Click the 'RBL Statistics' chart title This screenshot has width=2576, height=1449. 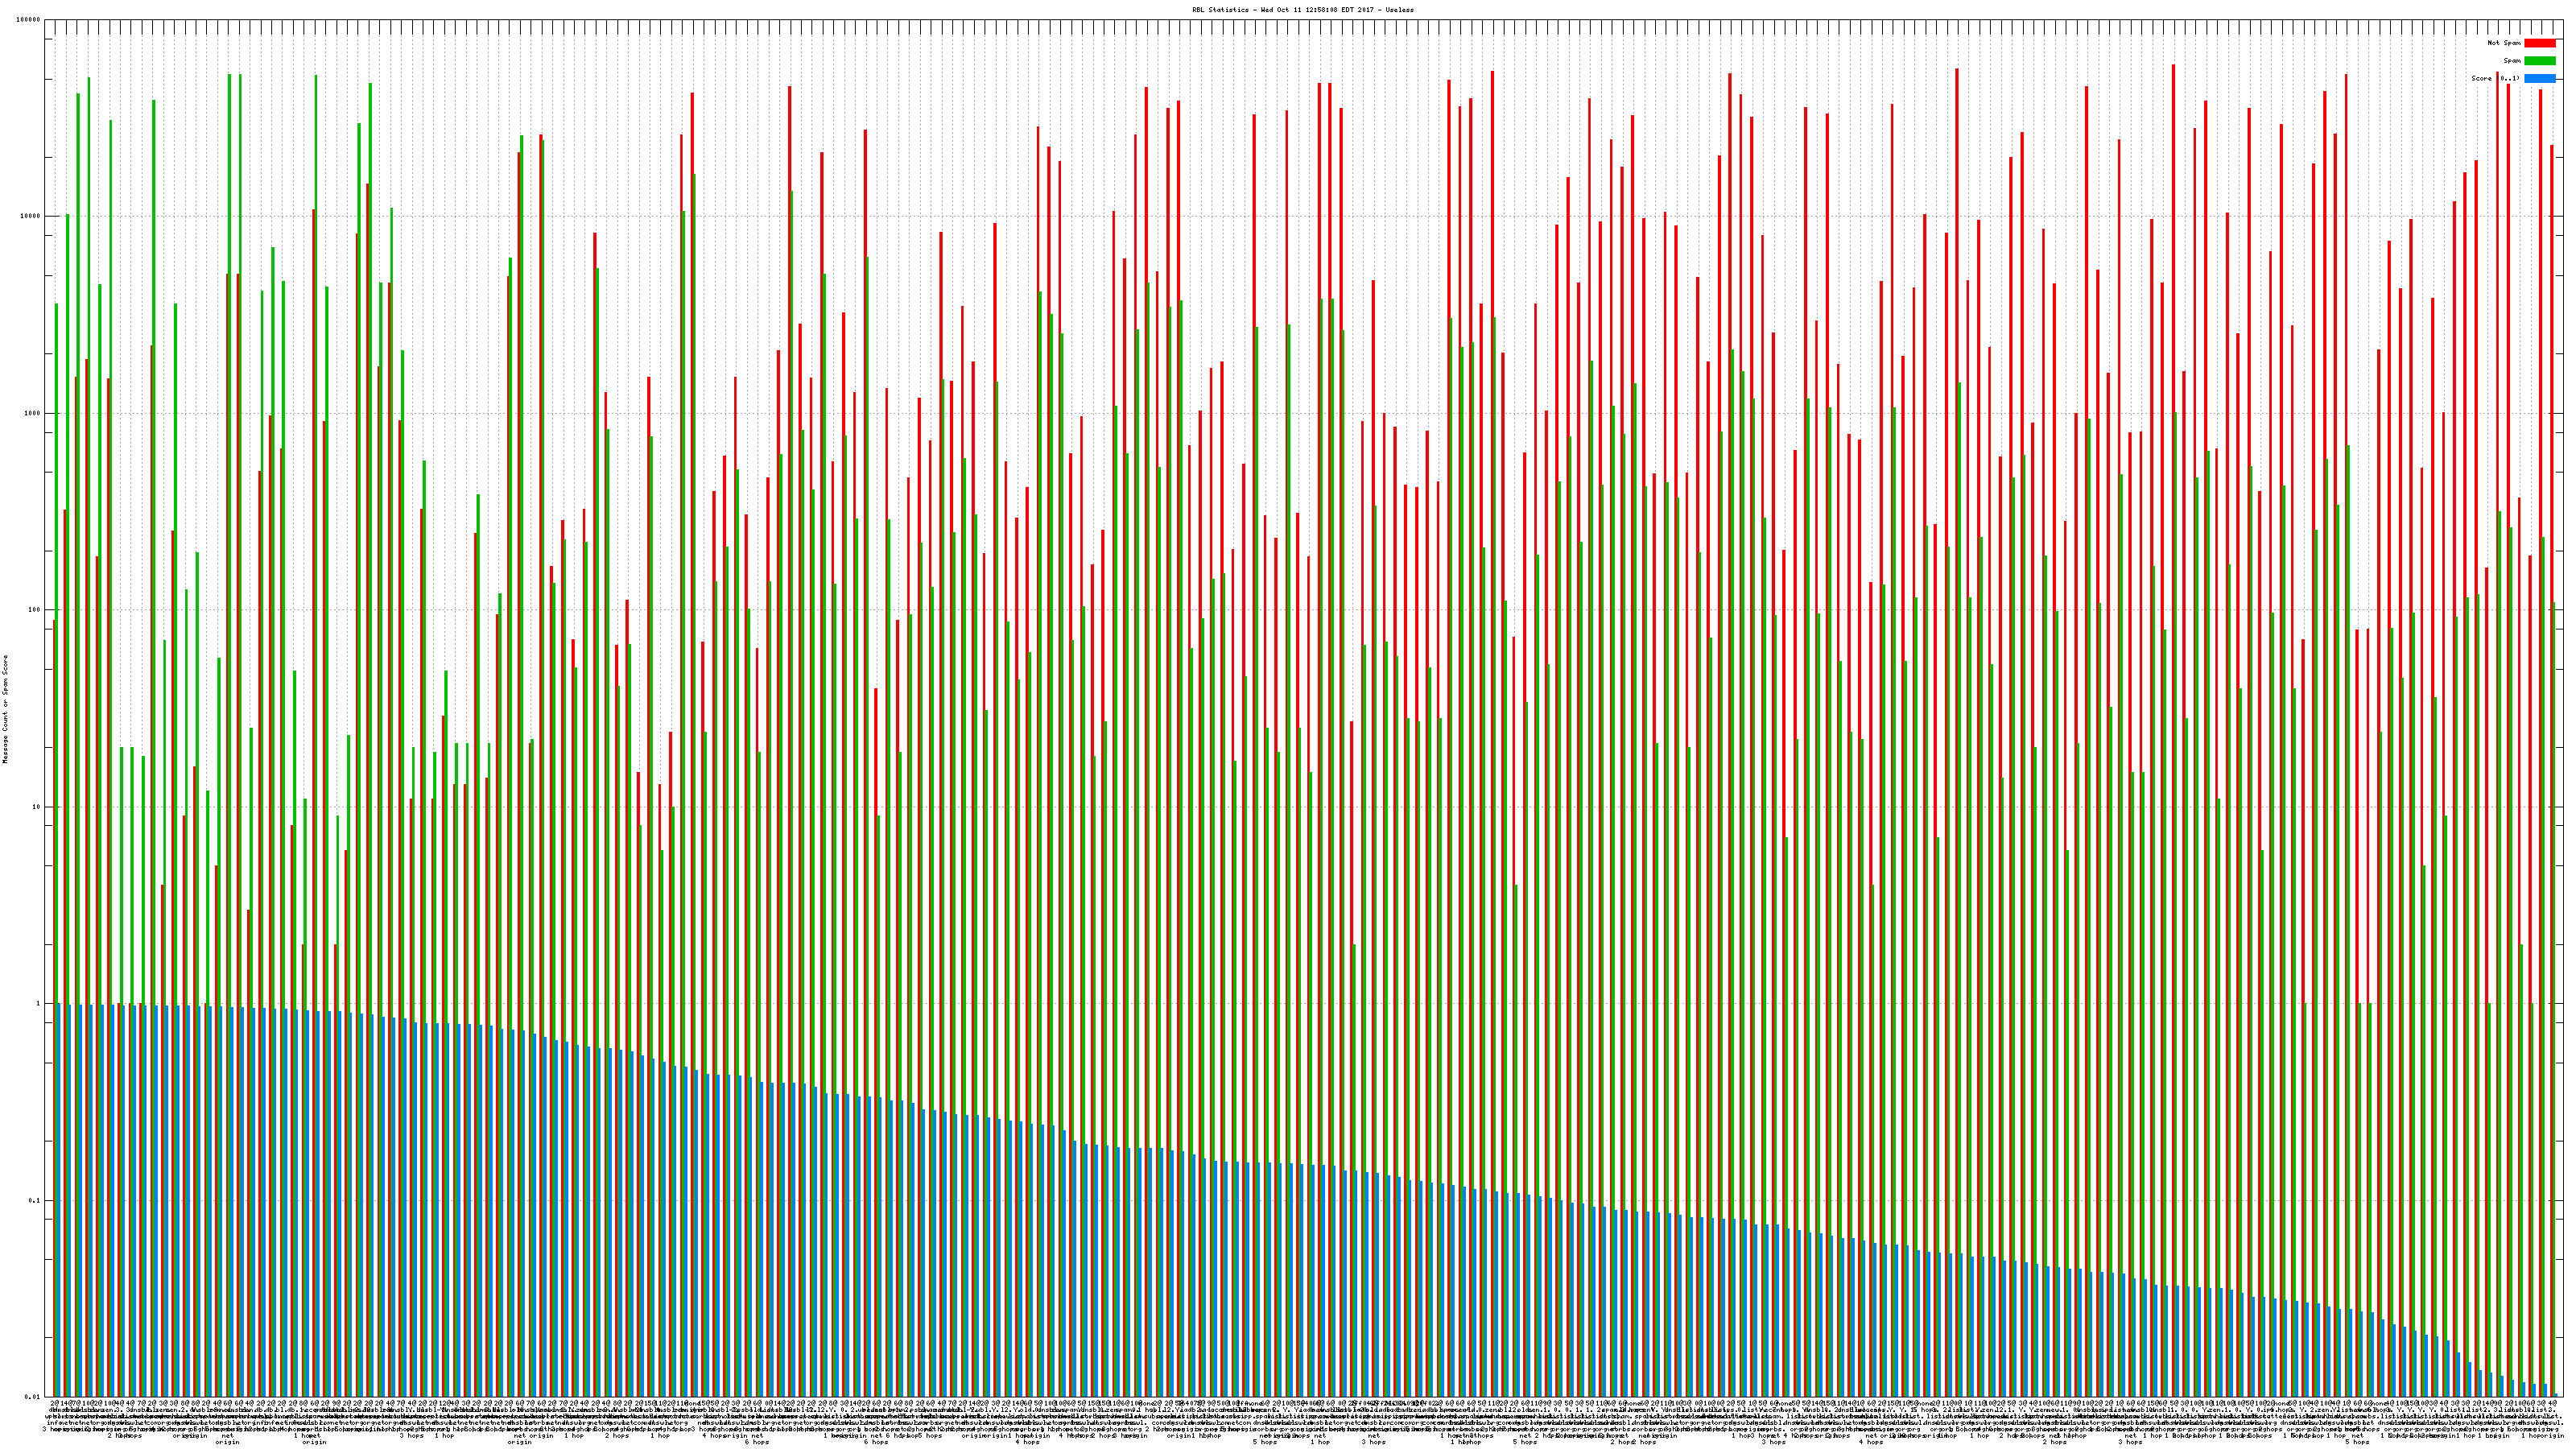click(1302, 10)
